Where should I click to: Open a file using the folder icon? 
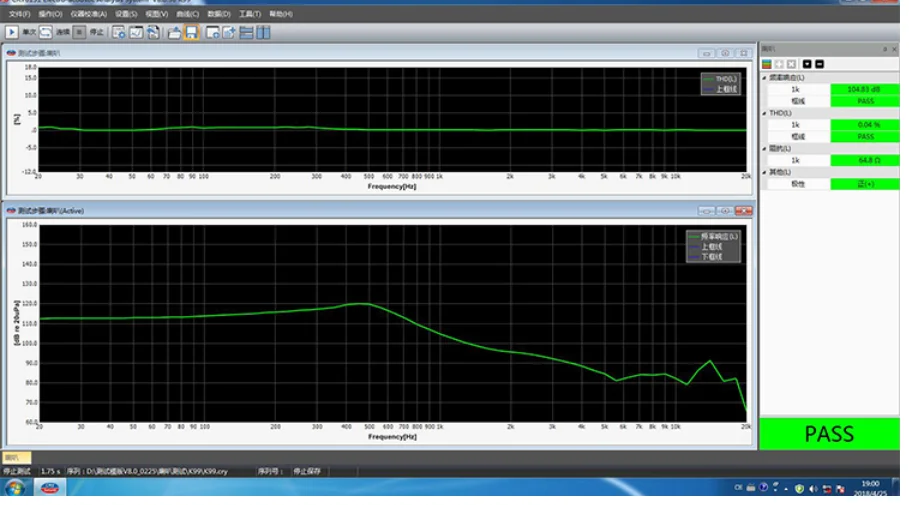tap(174, 32)
